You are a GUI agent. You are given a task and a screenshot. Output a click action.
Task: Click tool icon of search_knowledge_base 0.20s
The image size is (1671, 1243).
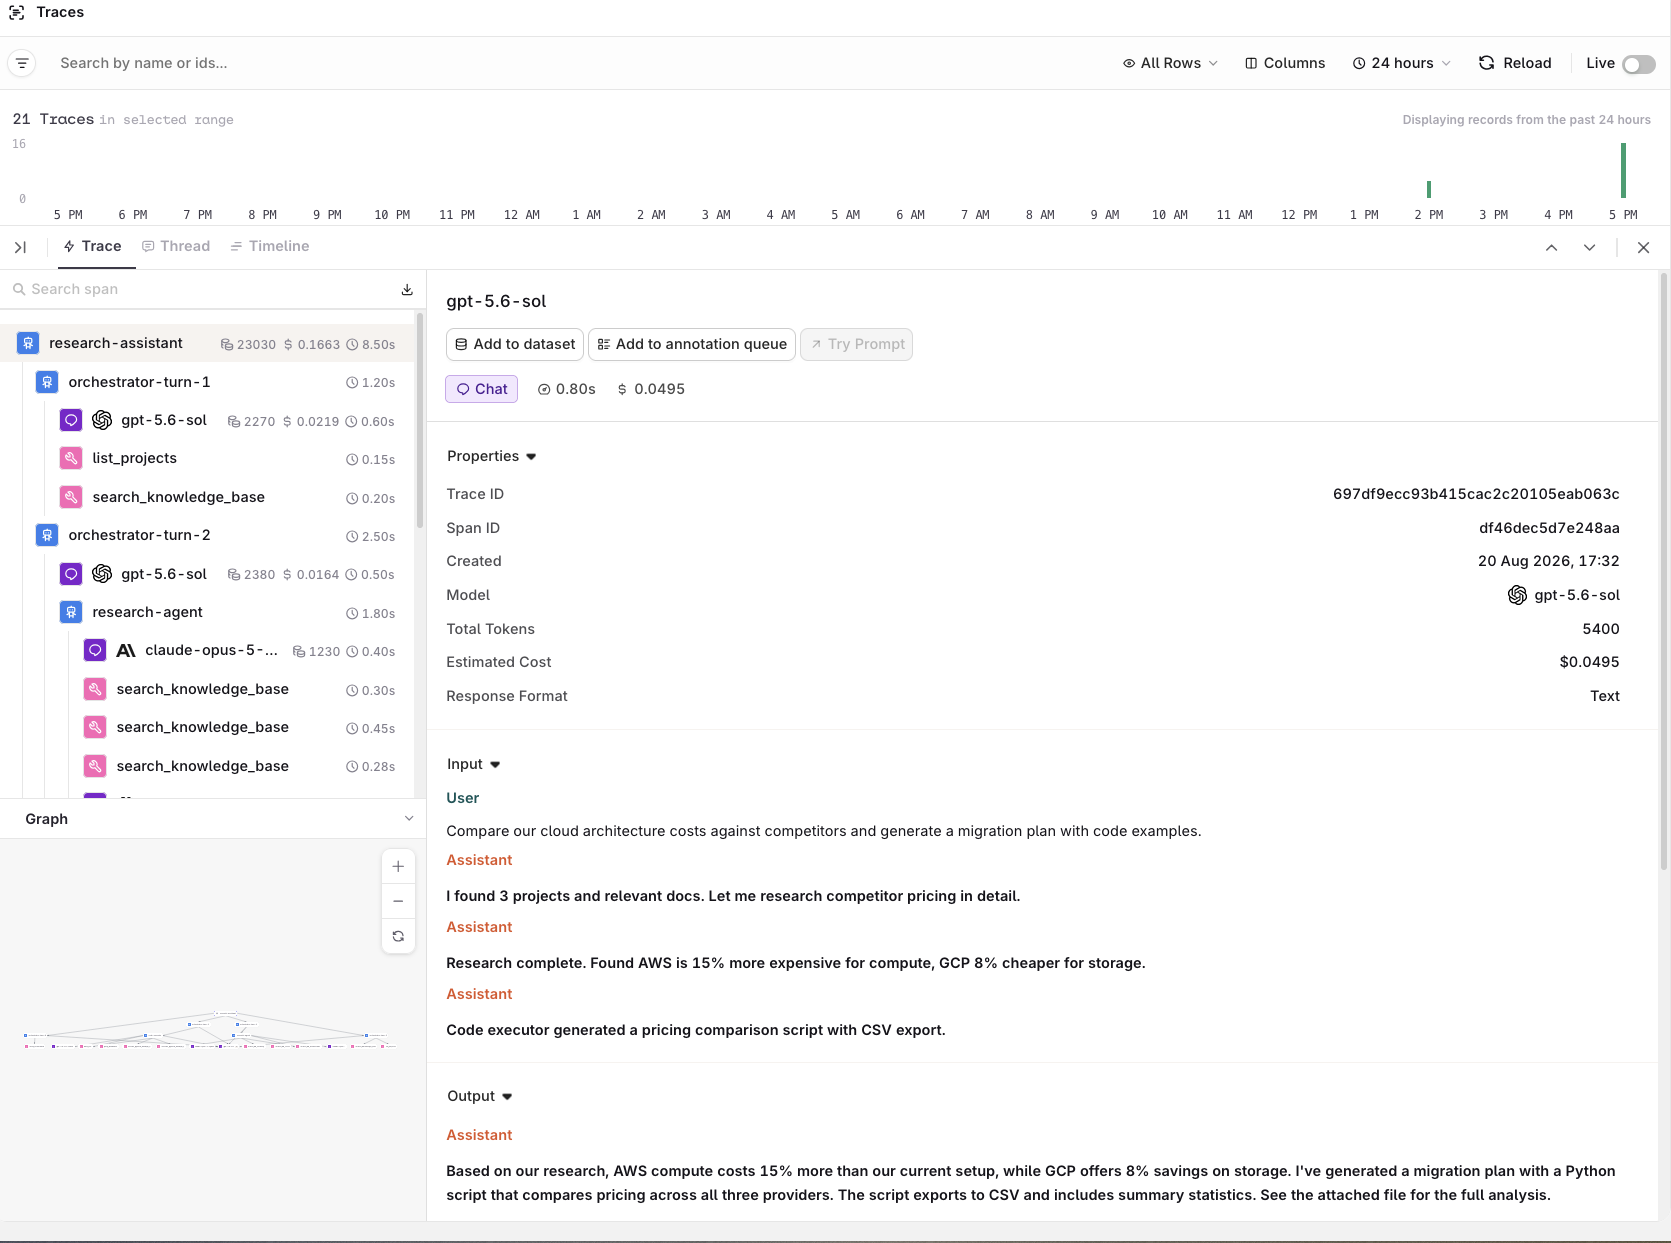pyautogui.click(x=71, y=497)
